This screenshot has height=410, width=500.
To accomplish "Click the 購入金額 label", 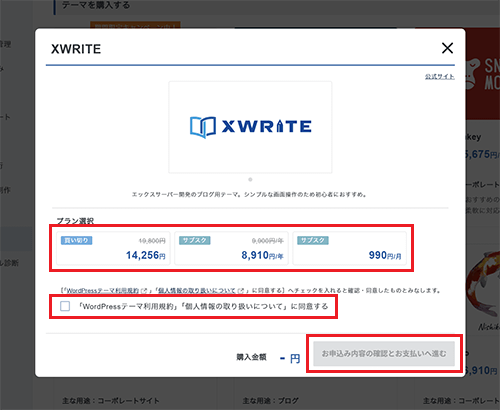I will click(251, 357).
